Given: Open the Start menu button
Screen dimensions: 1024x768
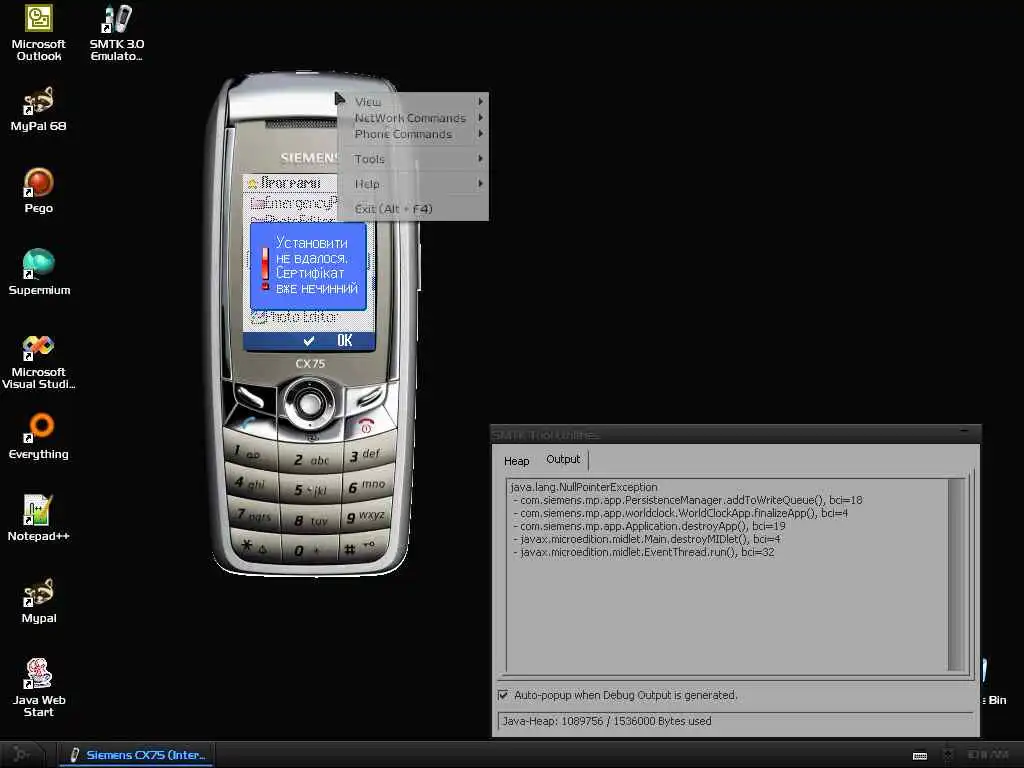Looking at the screenshot, I should click(x=22, y=755).
